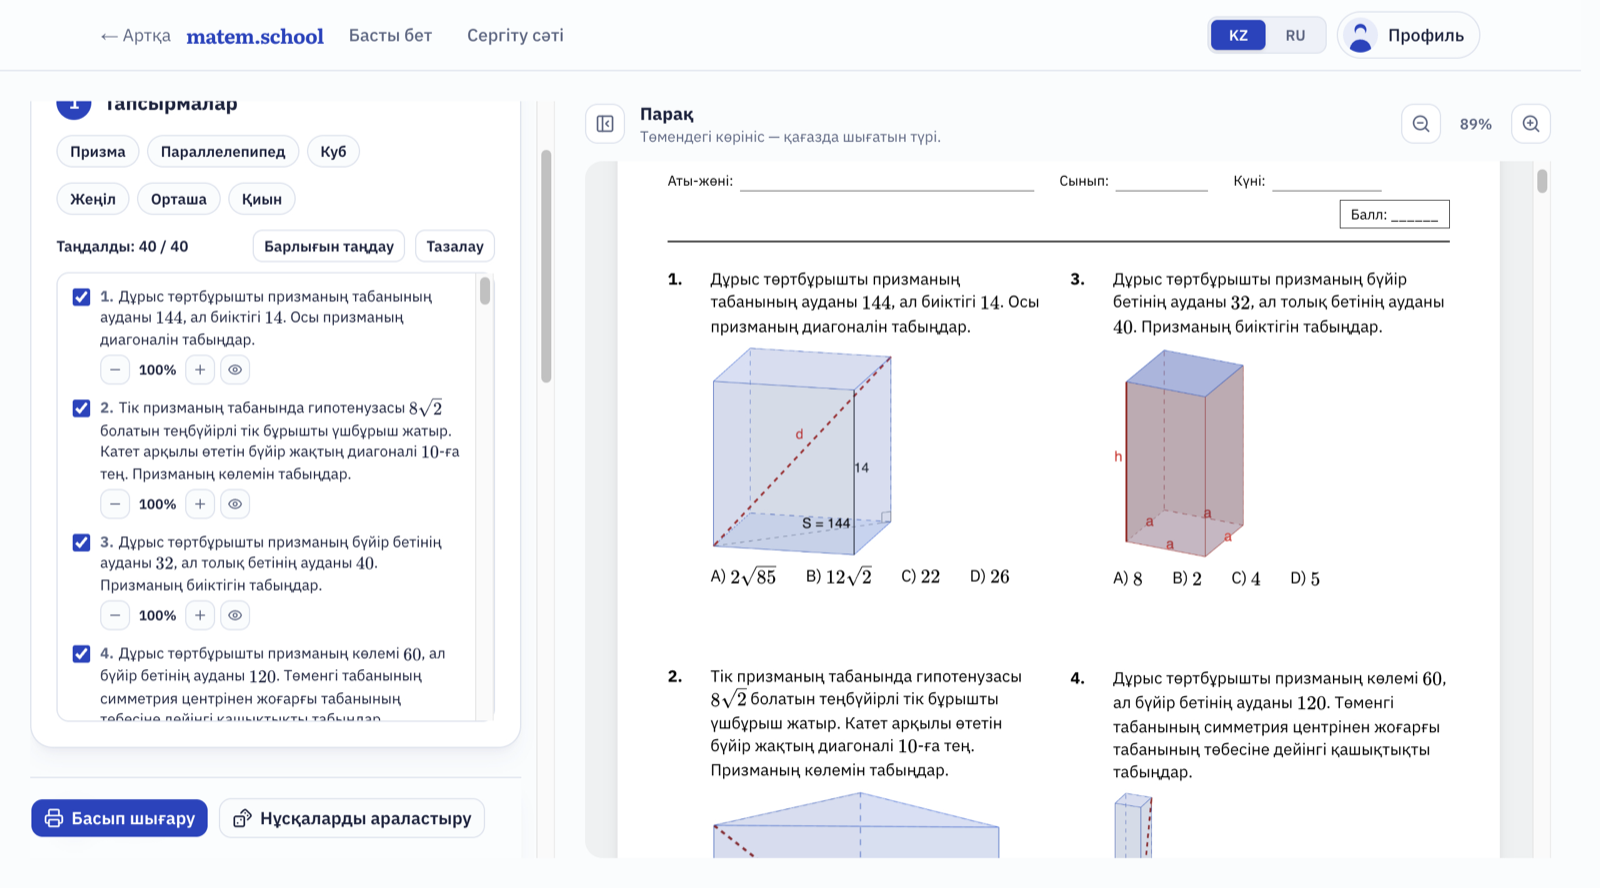Uncheck task 2 checkbox
1600x888 pixels.
coord(82,408)
